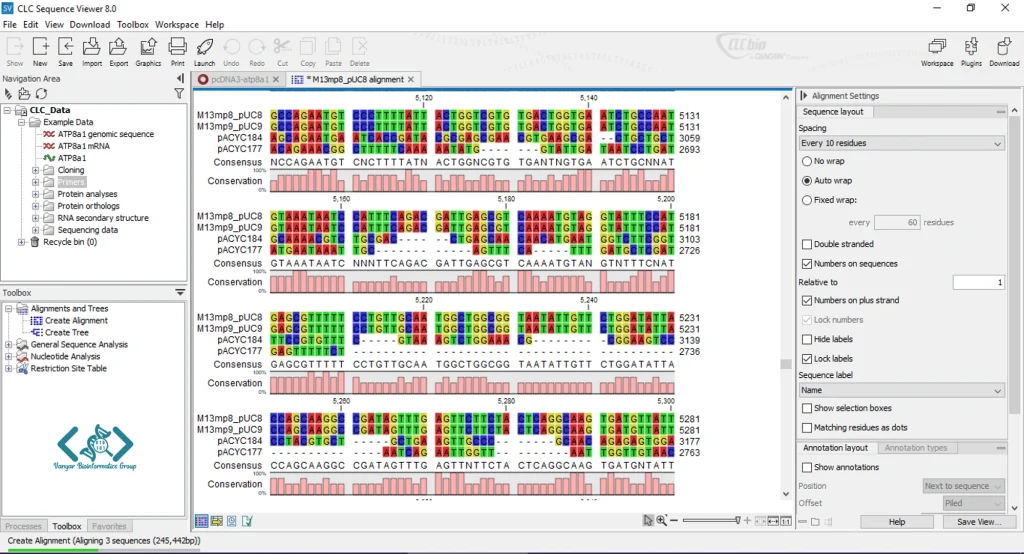
Task: Expand the Nucleotide Analysis toolbox node
Action: tap(8, 356)
